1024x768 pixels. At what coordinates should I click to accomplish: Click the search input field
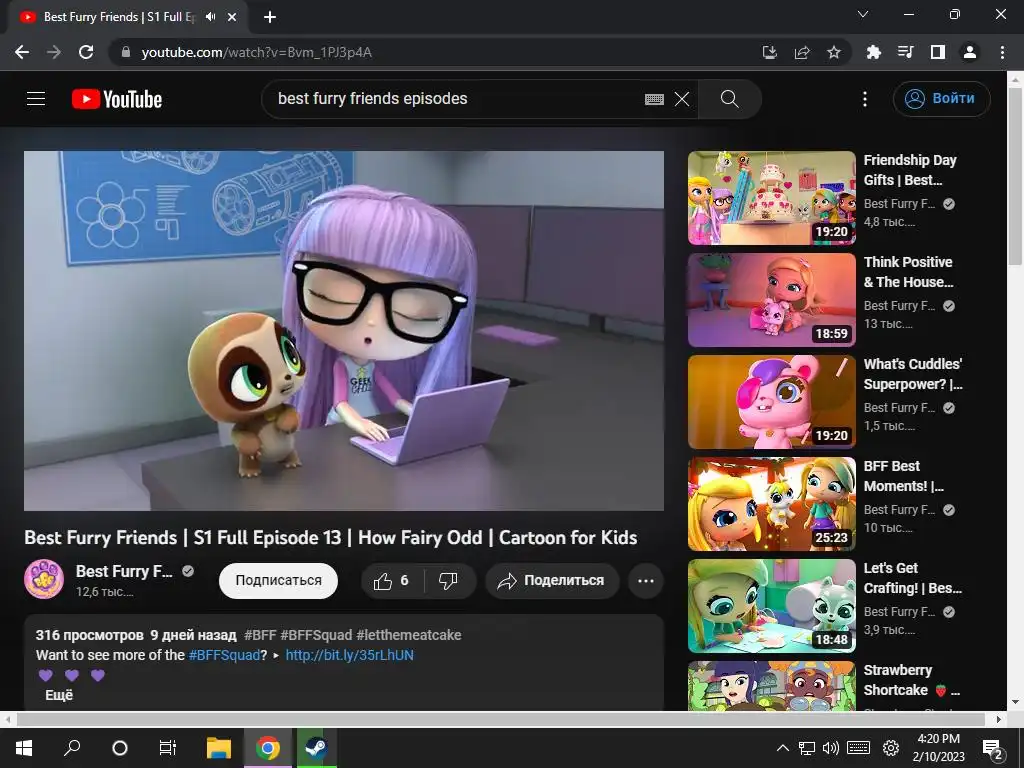pyautogui.click(x=457, y=99)
